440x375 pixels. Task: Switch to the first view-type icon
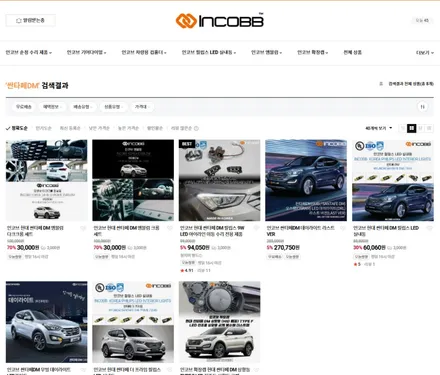click(x=403, y=128)
